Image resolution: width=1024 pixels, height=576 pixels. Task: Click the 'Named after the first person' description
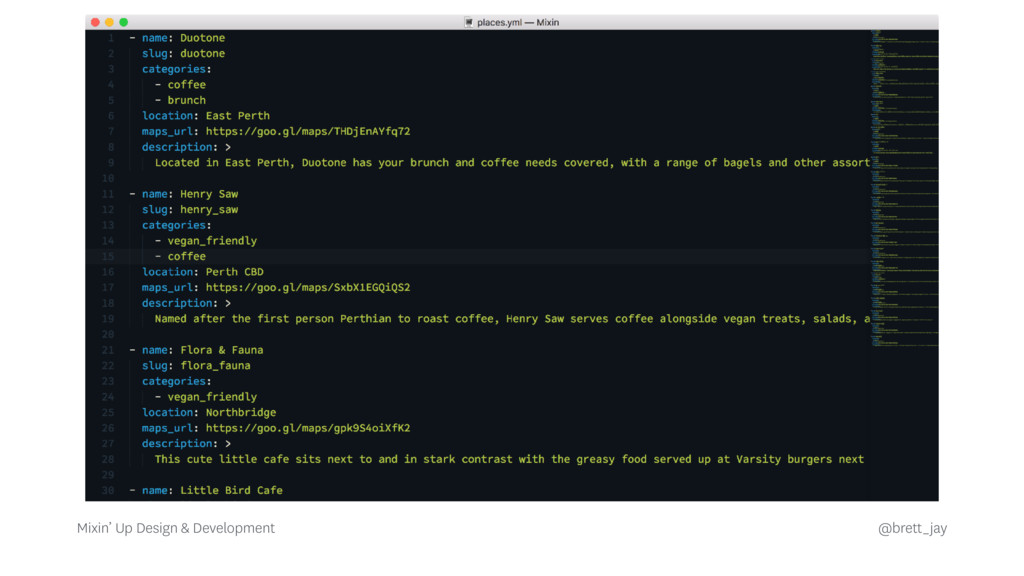tap(512, 319)
